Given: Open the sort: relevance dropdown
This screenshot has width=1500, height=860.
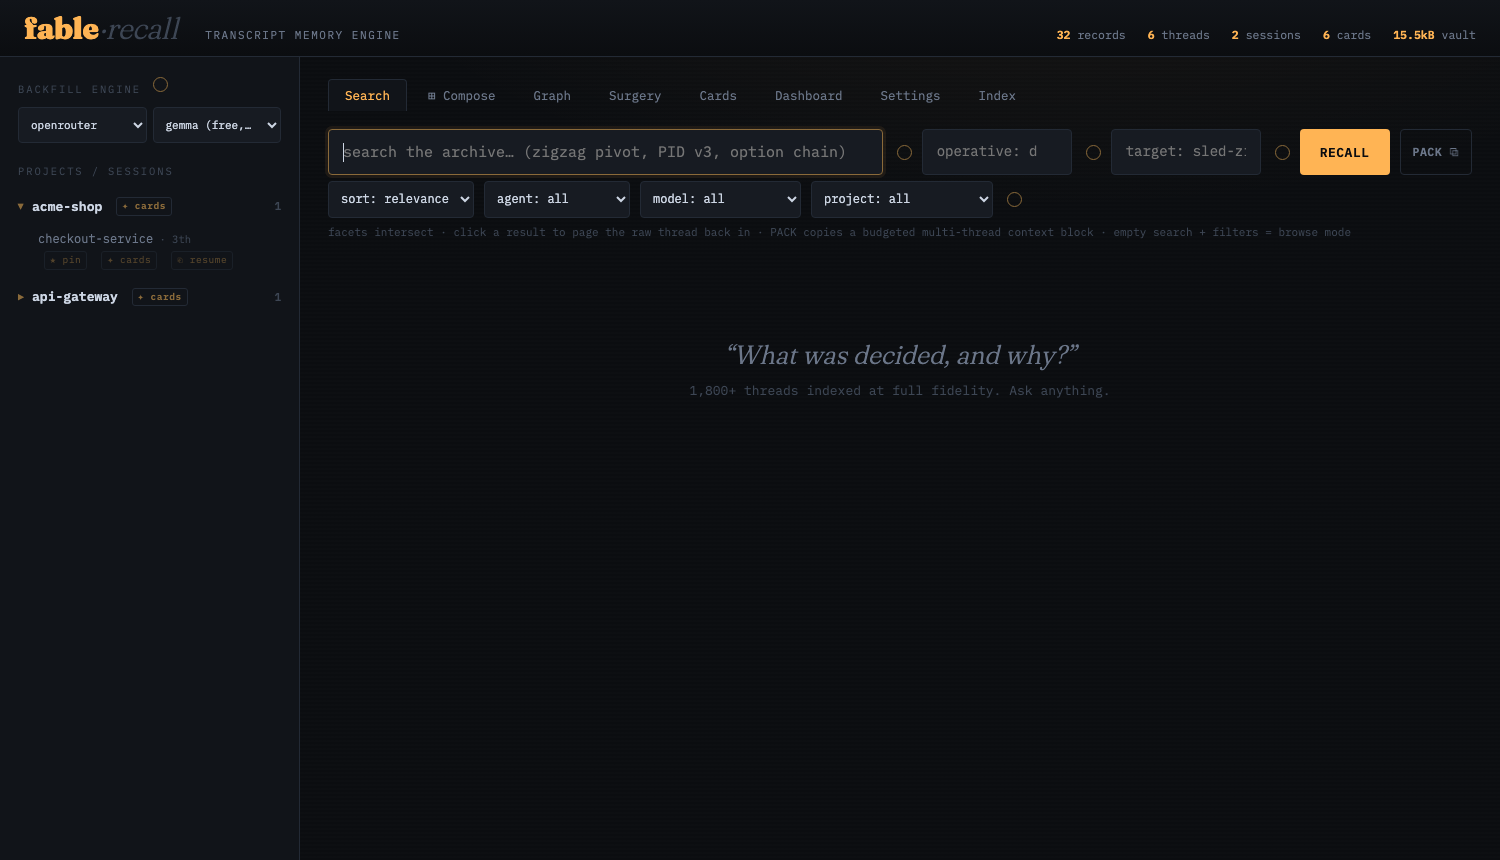Looking at the screenshot, I should 401,199.
